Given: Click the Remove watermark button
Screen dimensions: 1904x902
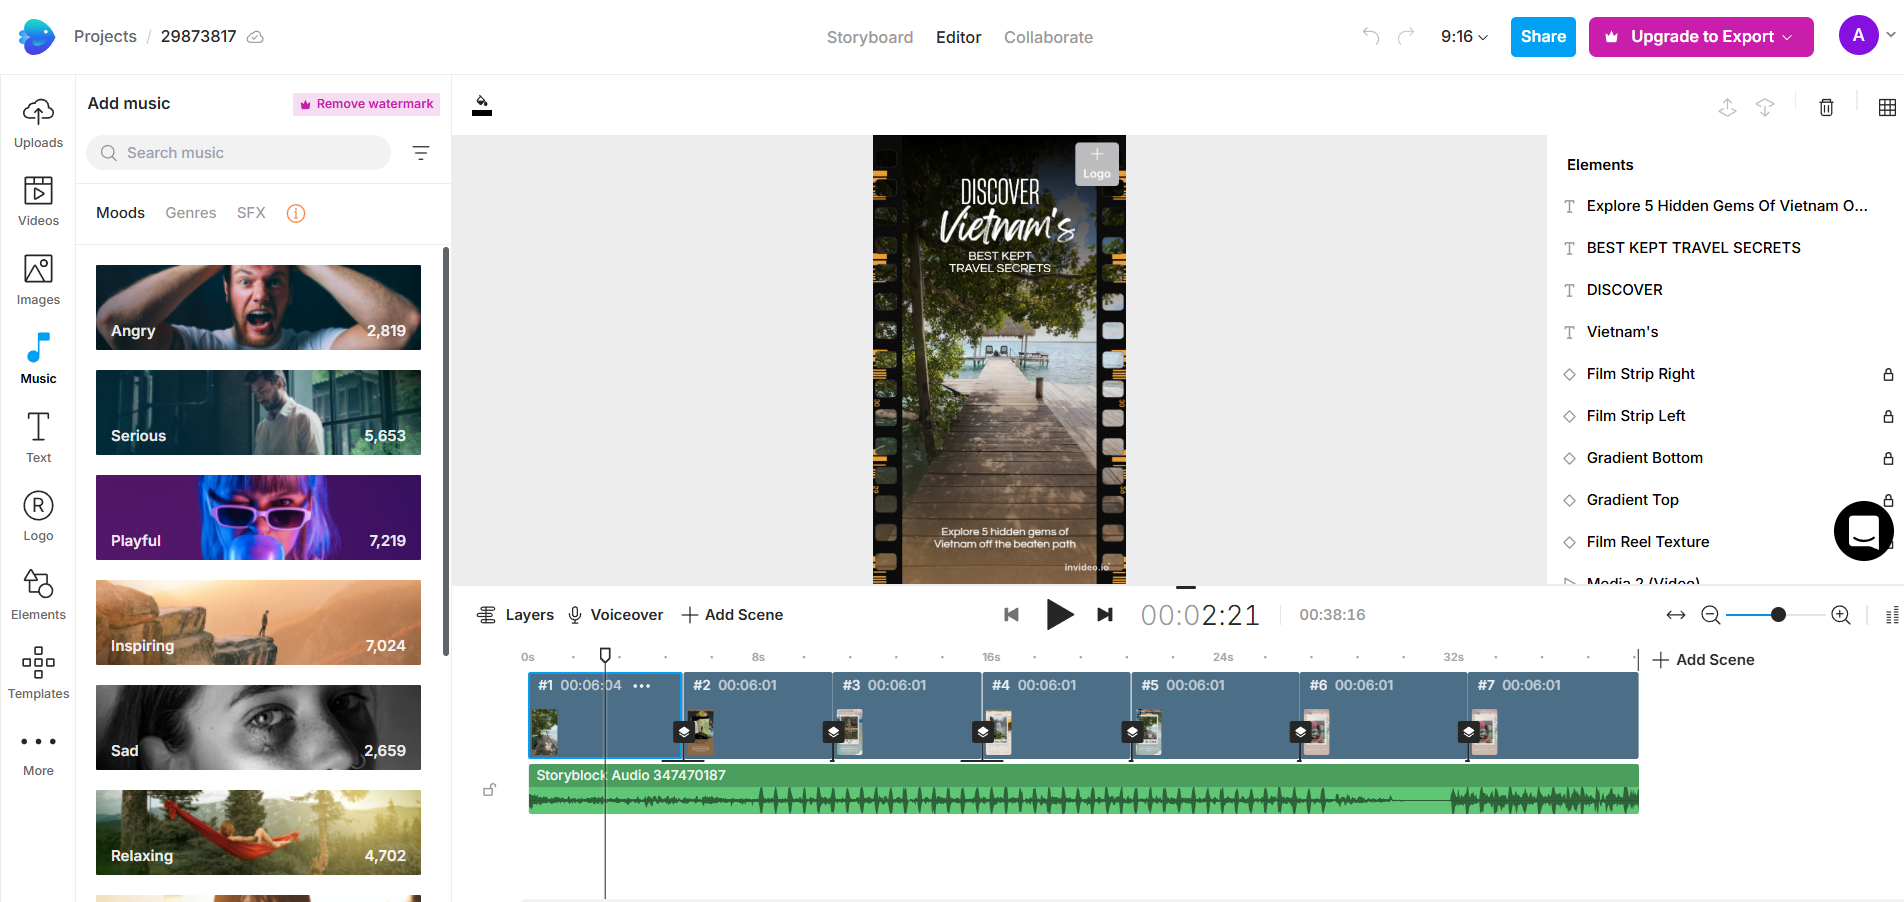Looking at the screenshot, I should point(366,103).
